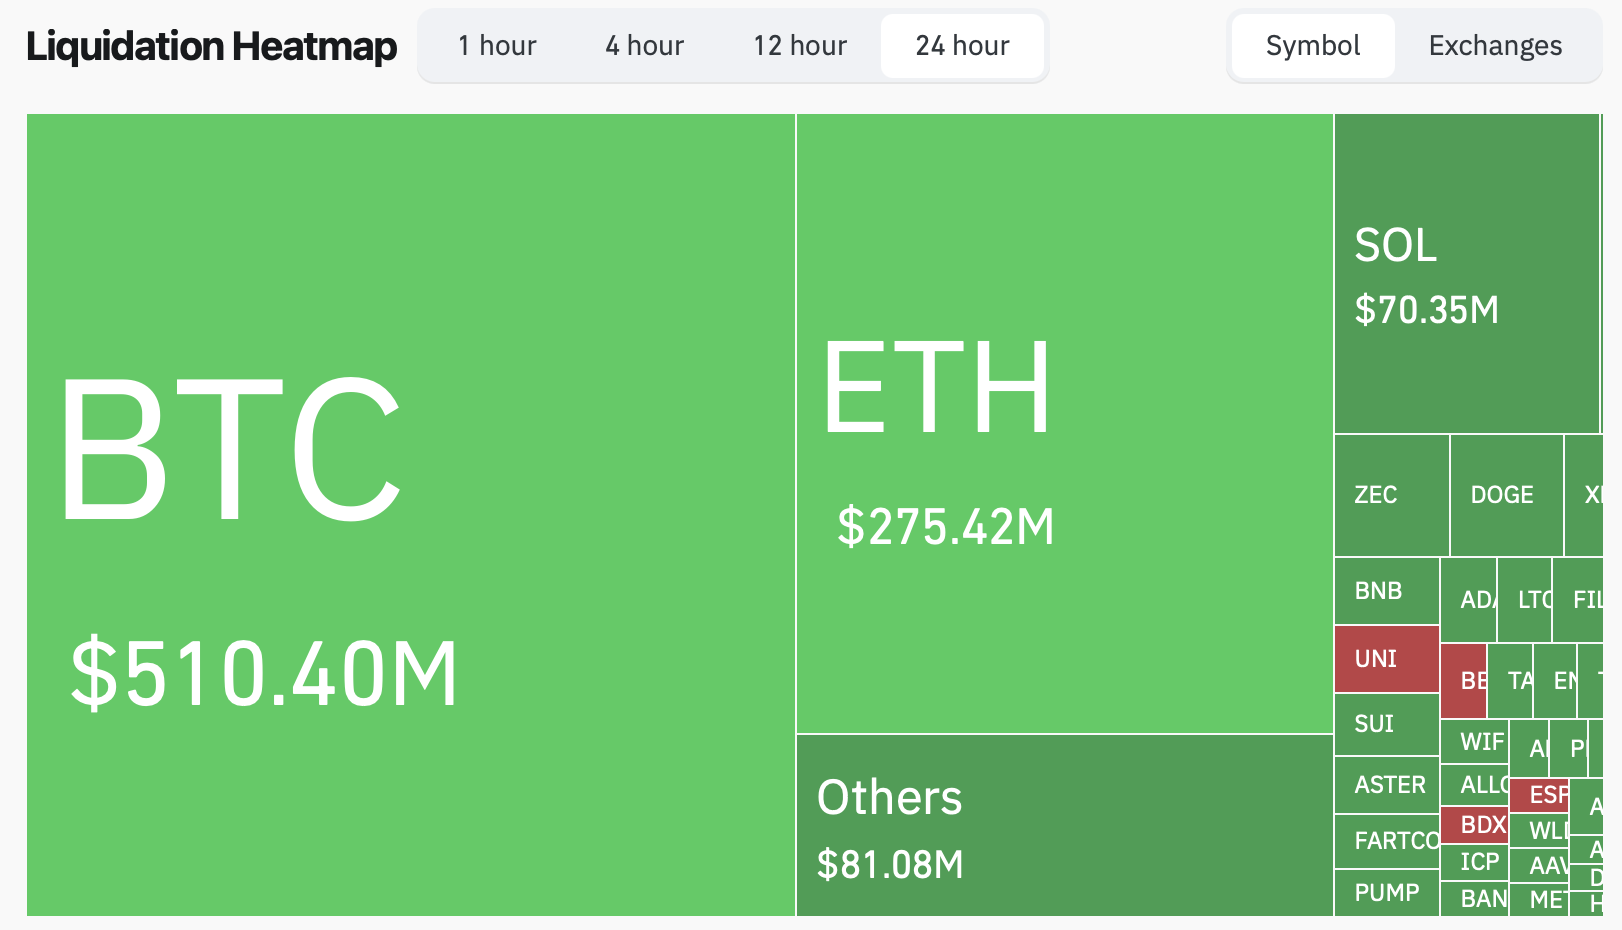Select the WIF tile
Screen dimensions: 1622x930
(1475, 741)
